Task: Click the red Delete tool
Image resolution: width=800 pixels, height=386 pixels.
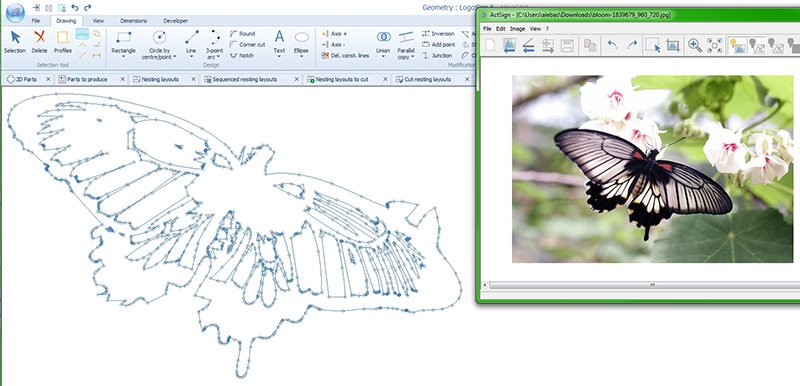Action: (x=39, y=41)
